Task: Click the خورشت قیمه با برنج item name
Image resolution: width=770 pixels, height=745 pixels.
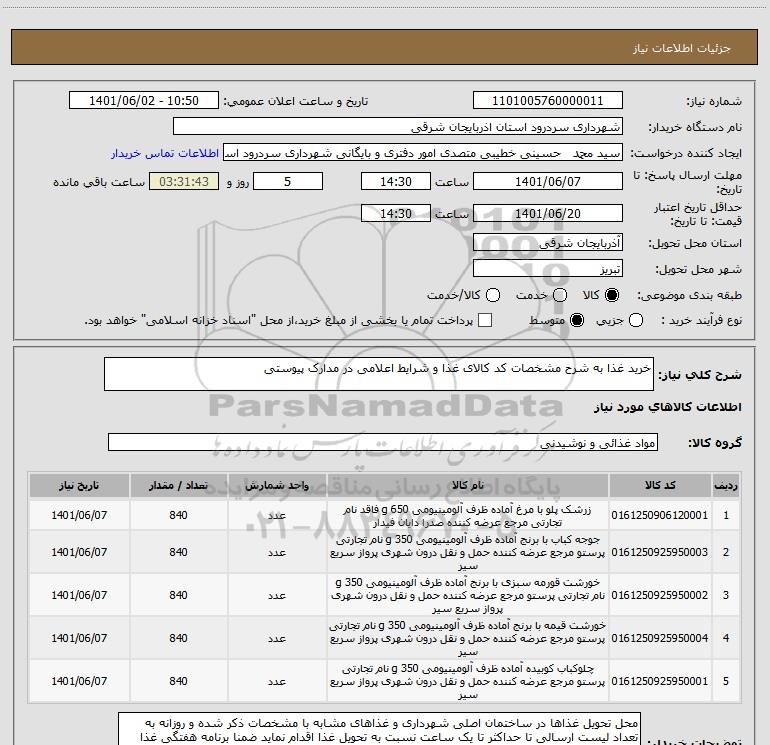Action: coord(468,638)
